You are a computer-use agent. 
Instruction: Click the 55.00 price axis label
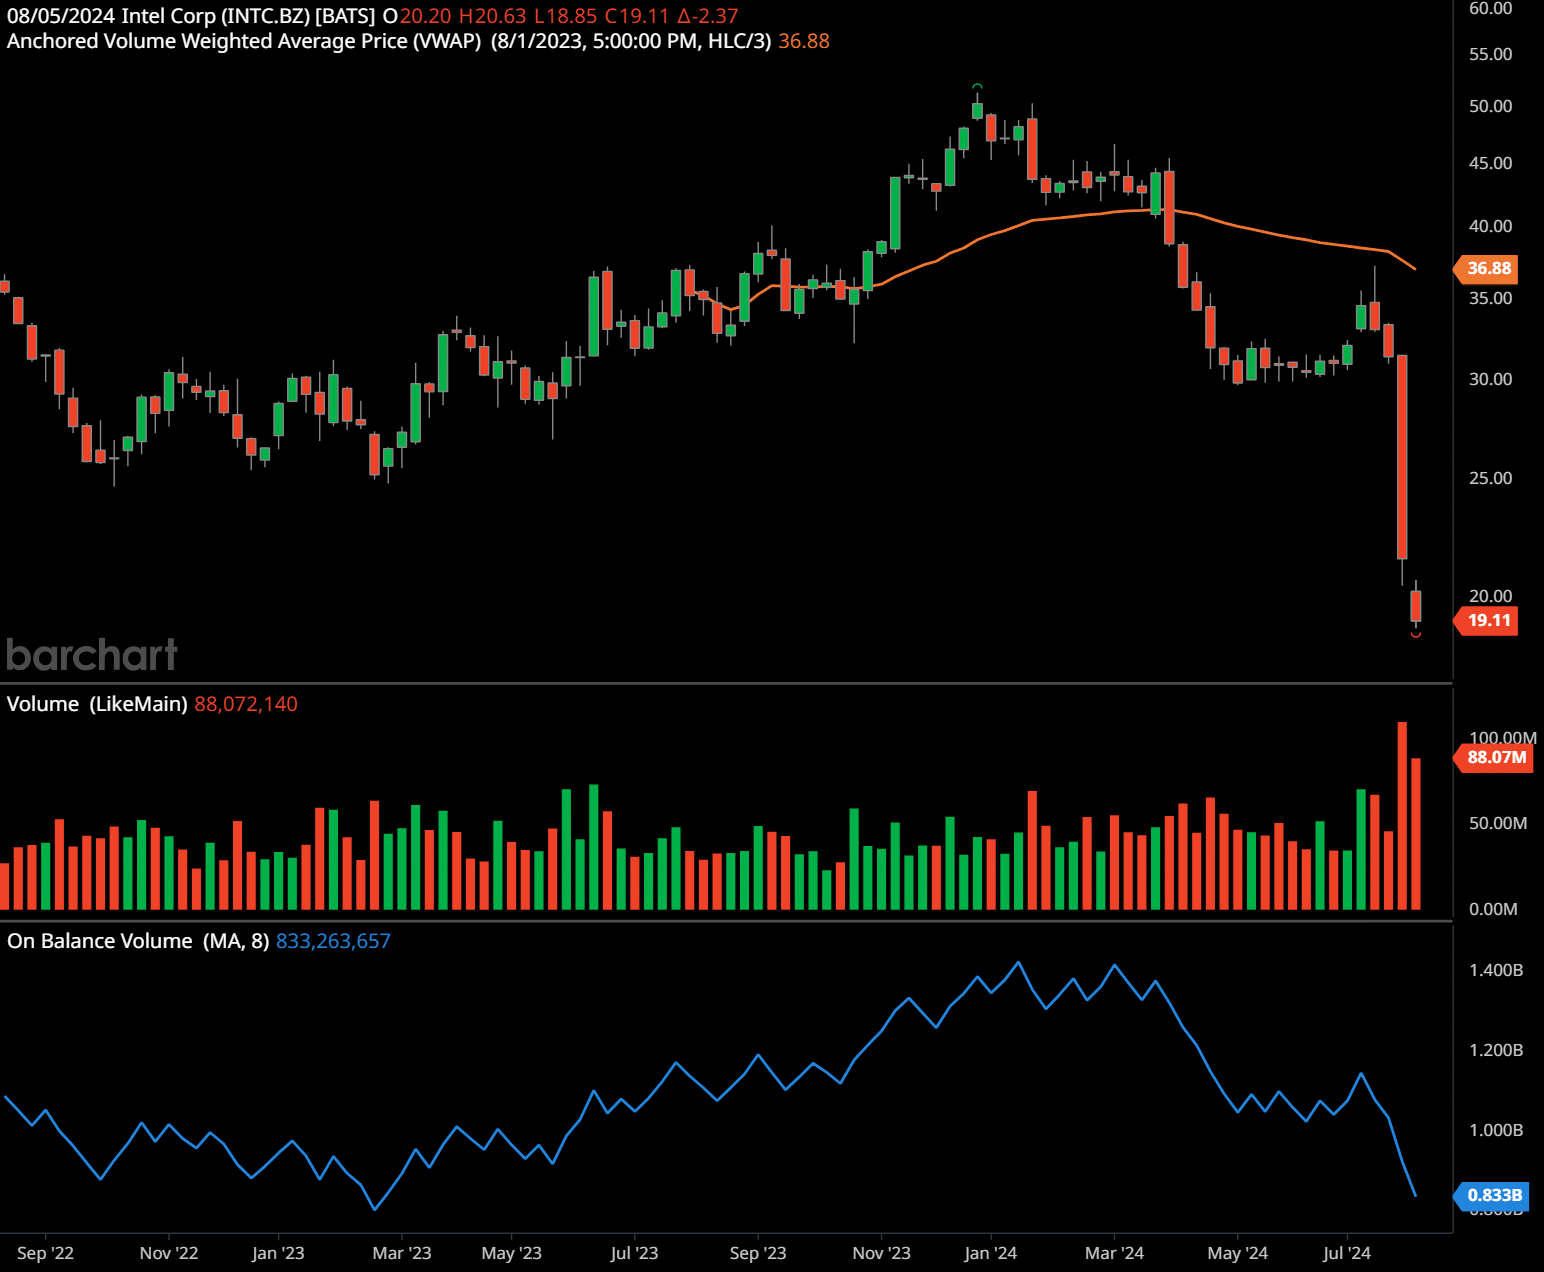click(x=1490, y=54)
